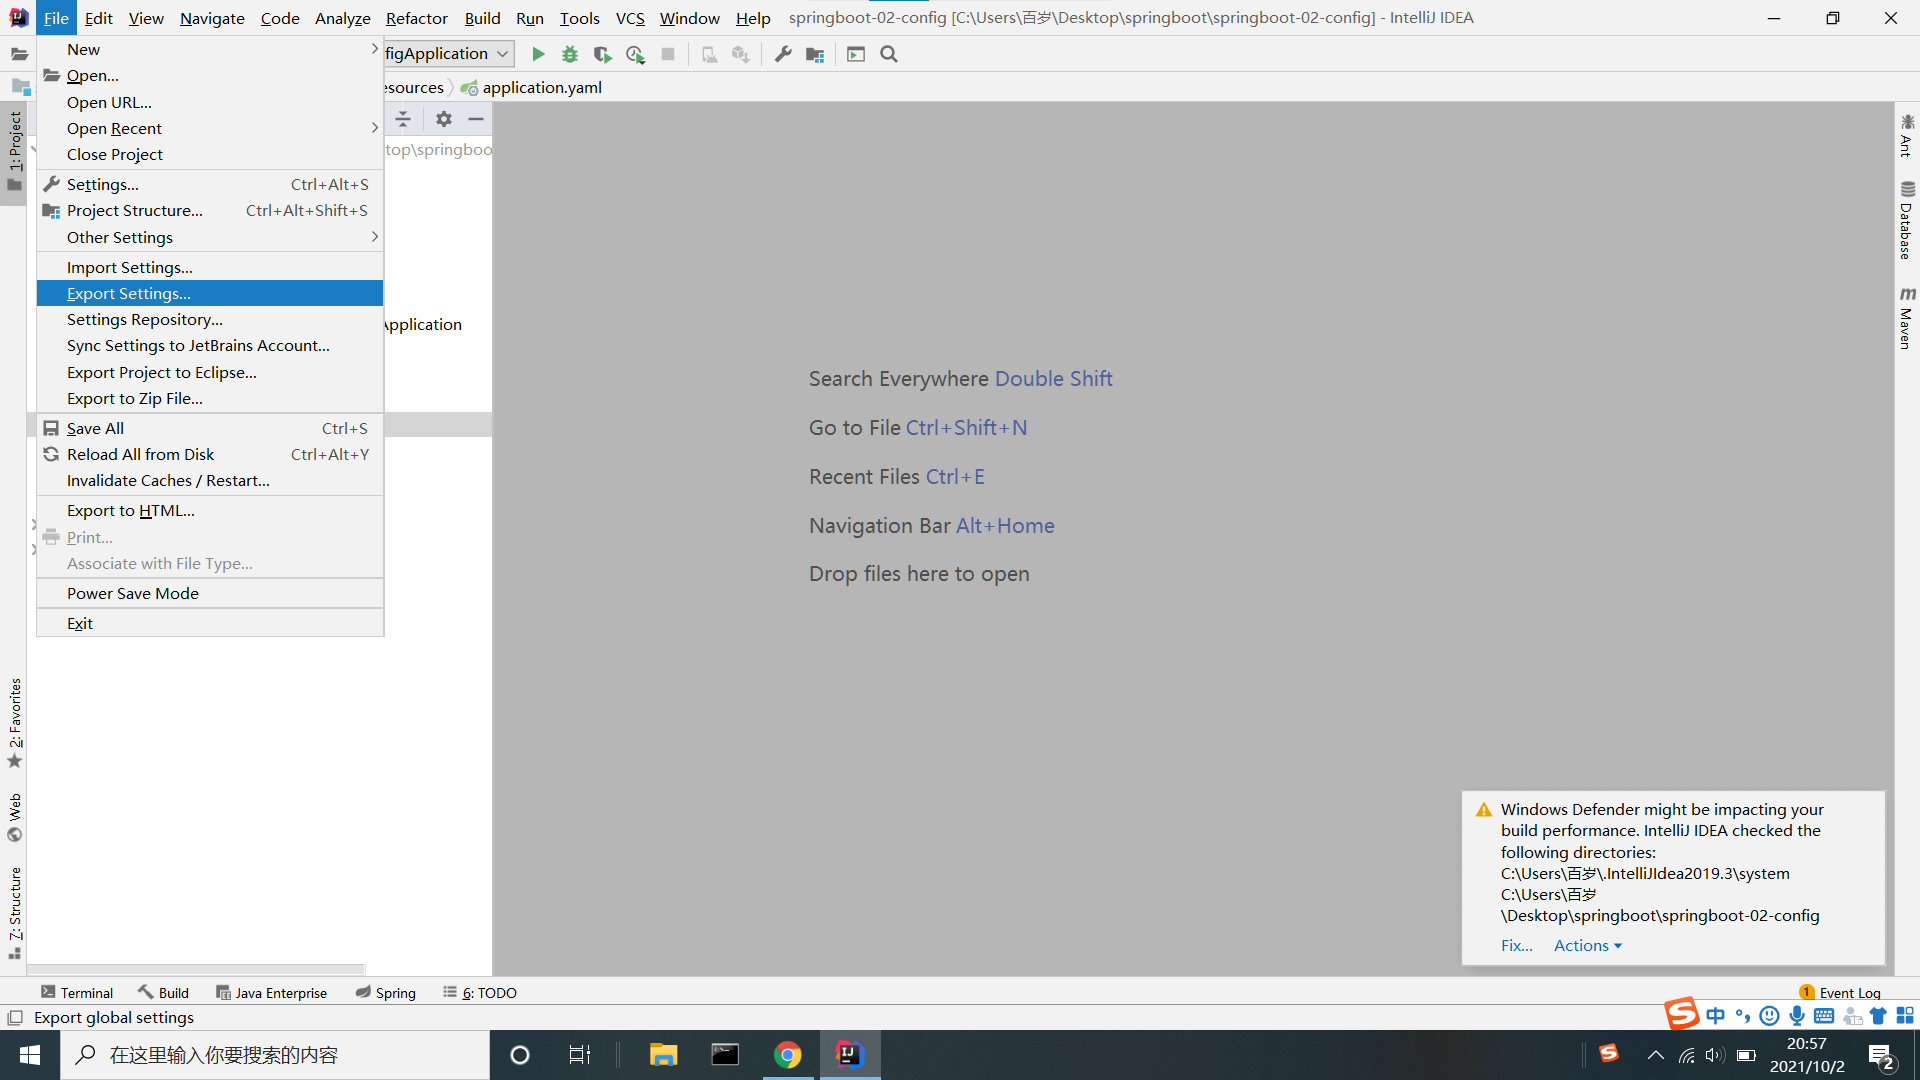Image resolution: width=1920 pixels, height=1080 pixels.
Task: Open Chrome from taskbar
Action: [788, 1055]
